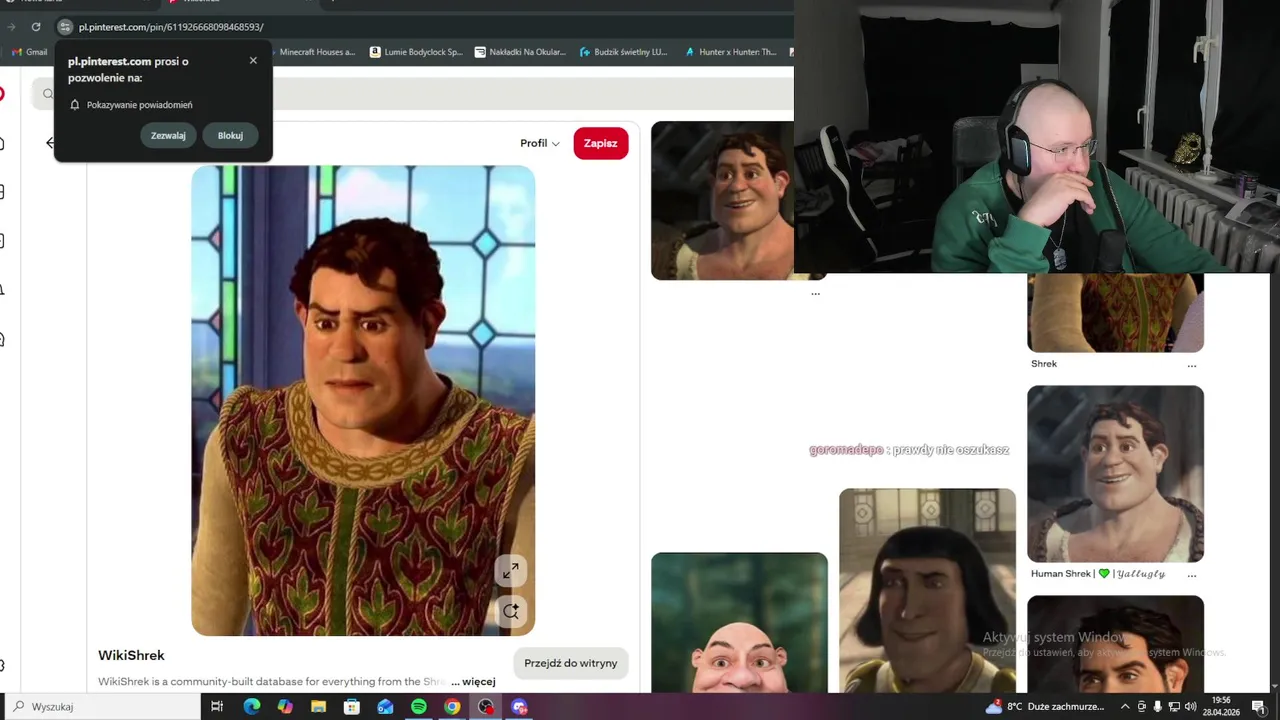Open the Profil dropdown
1280x720 pixels.
point(540,143)
